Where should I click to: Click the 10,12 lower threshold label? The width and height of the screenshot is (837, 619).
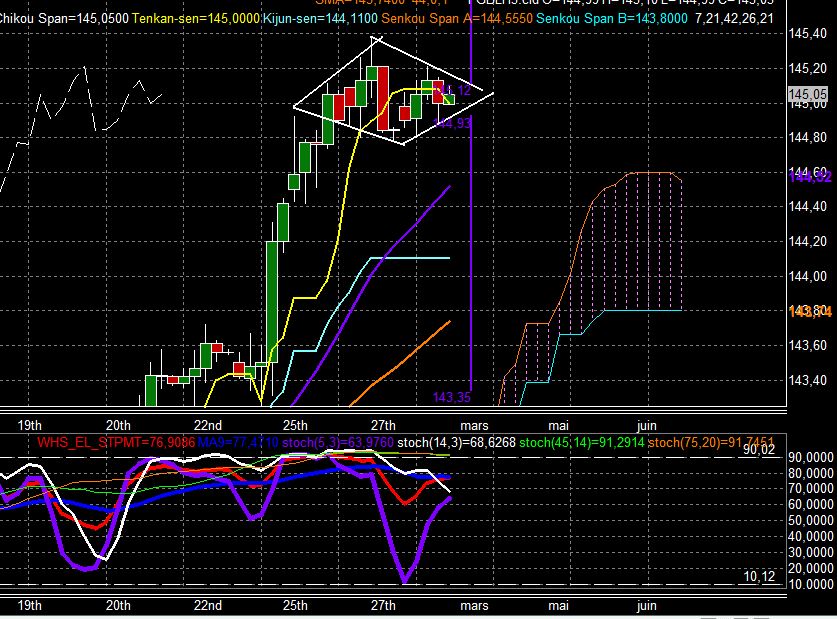759,576
